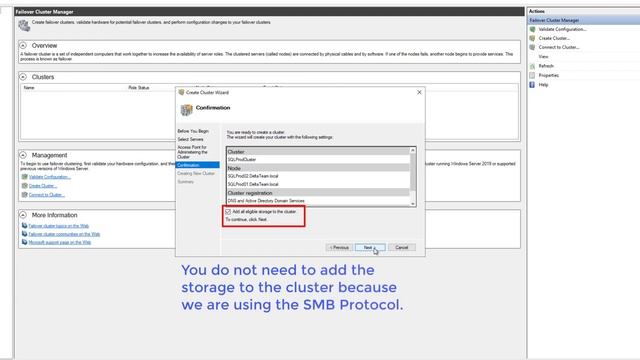Screen dimensions: 640x360
Task: Choose Properties in Actions pane
Action: click(549, 76)
